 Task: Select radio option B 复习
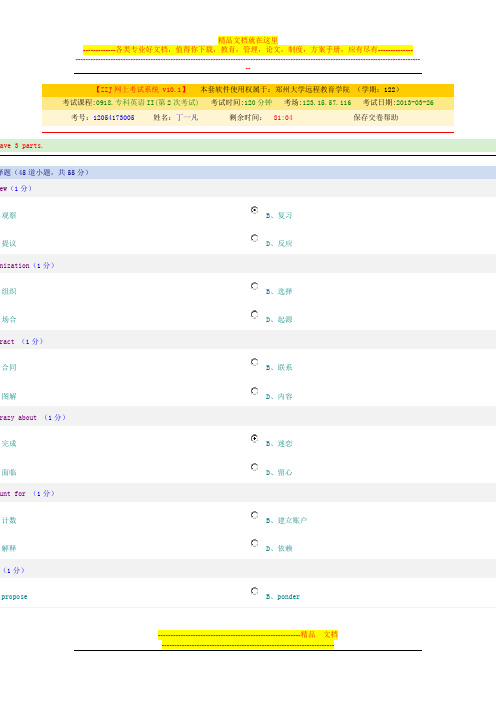[x=254, y=210]
